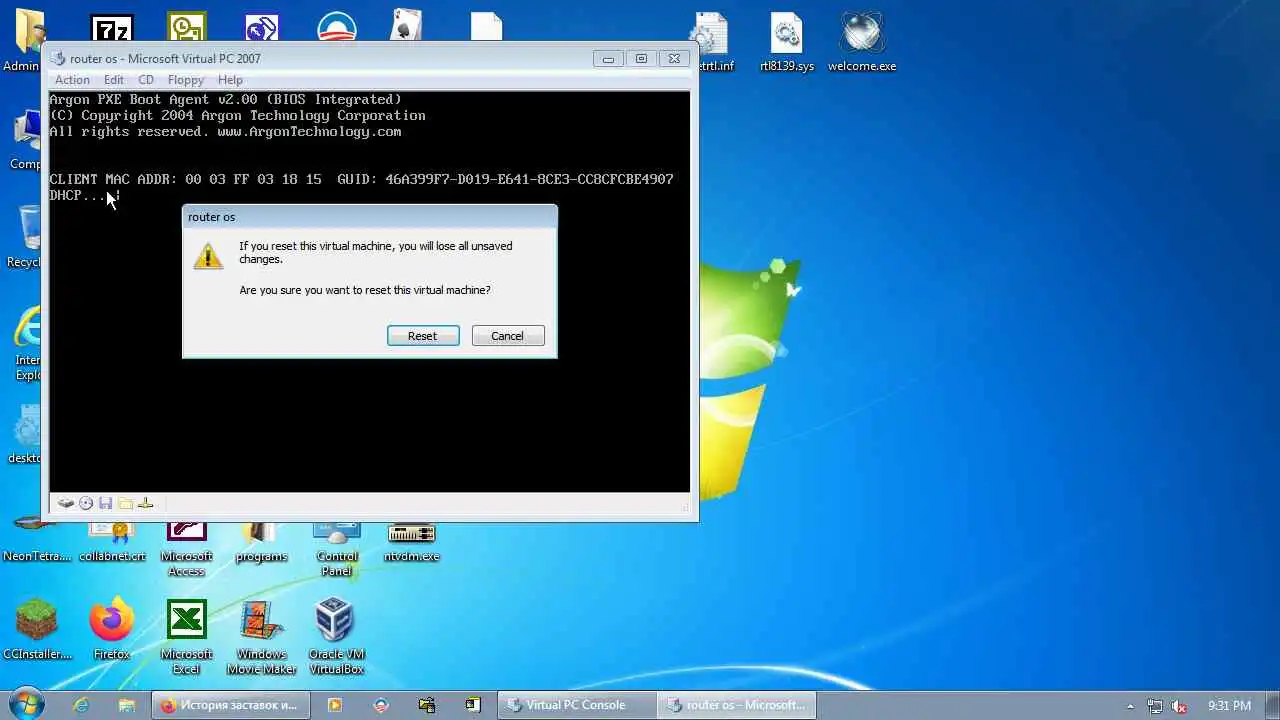Open the Edit menu
Screen dimensions: 1280x720
point(114,80)
